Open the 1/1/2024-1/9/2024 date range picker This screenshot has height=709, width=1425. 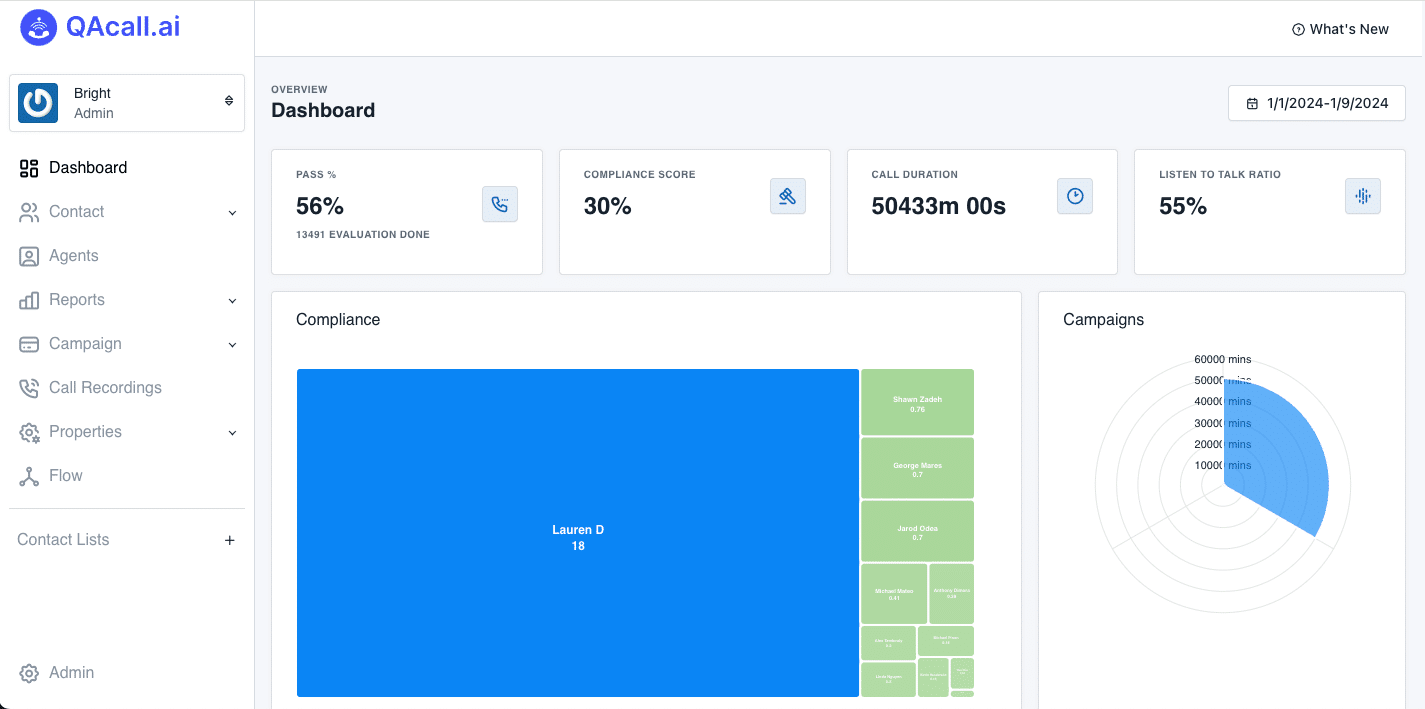1316,102
